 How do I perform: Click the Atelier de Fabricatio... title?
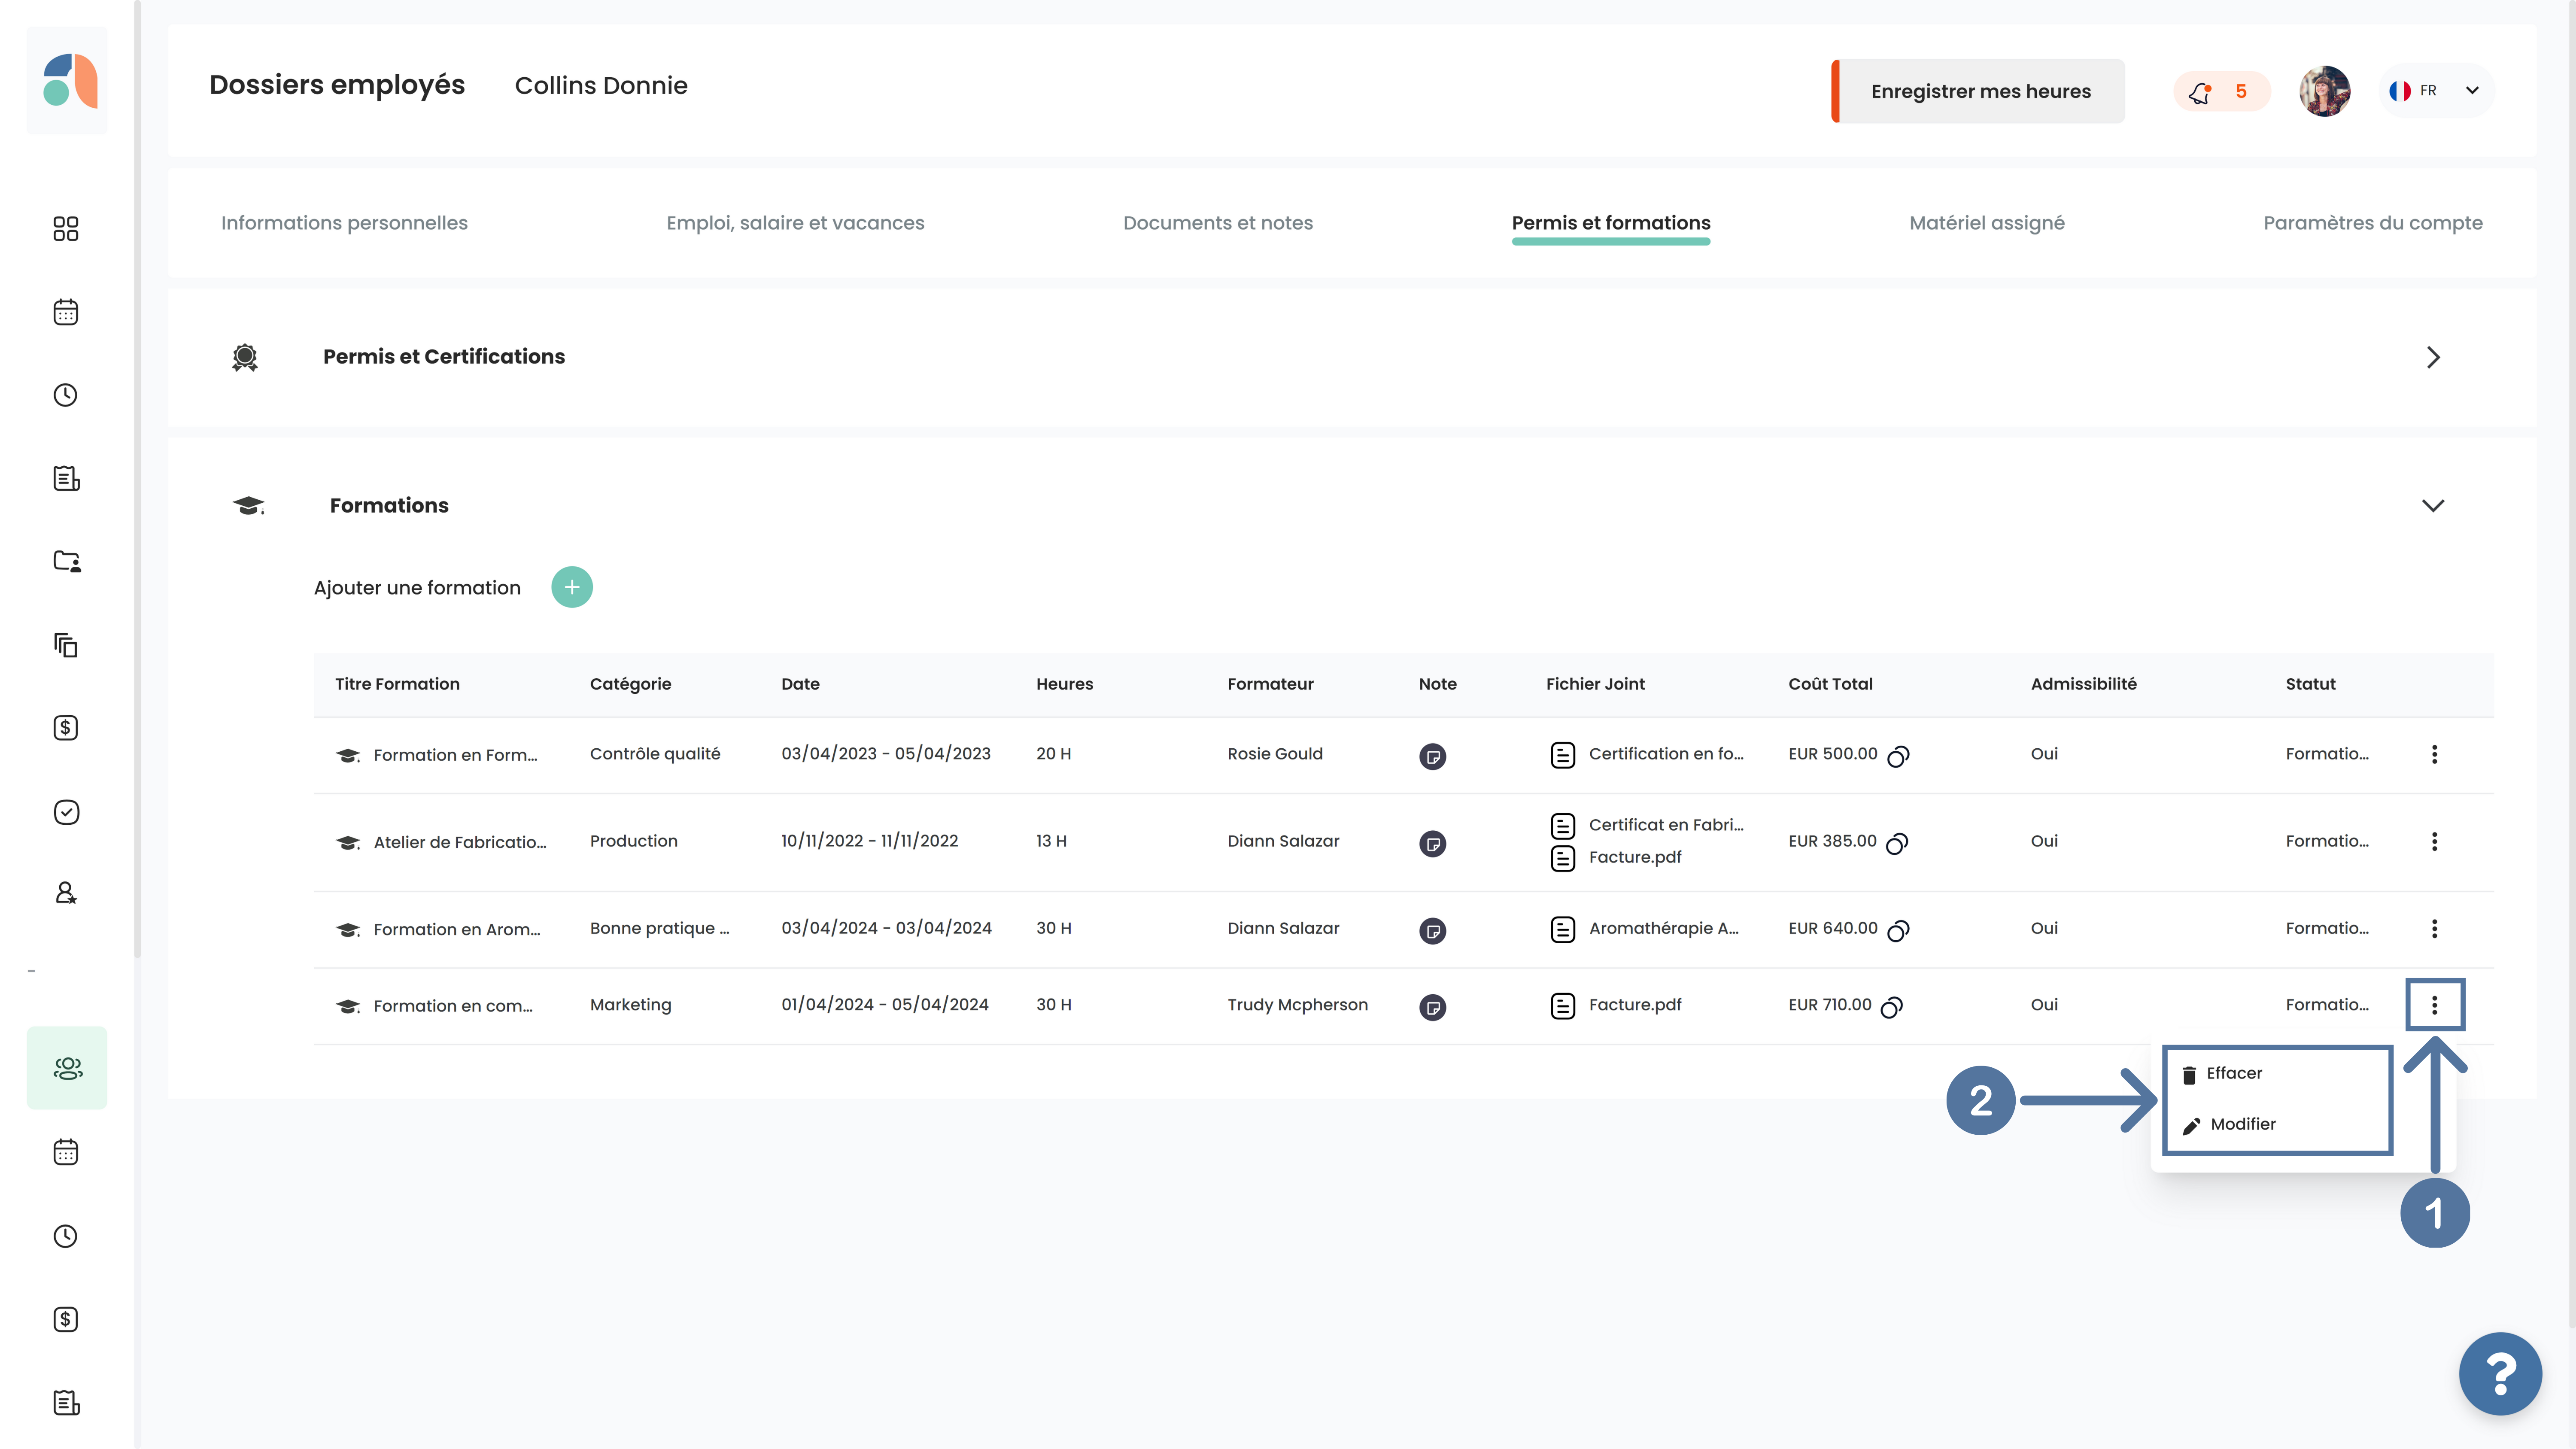click(460, 842)
